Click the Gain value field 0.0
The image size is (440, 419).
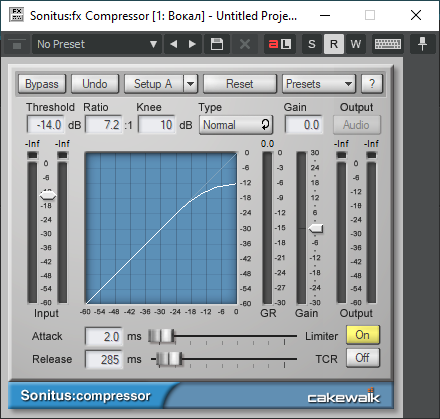pos(304,125)
